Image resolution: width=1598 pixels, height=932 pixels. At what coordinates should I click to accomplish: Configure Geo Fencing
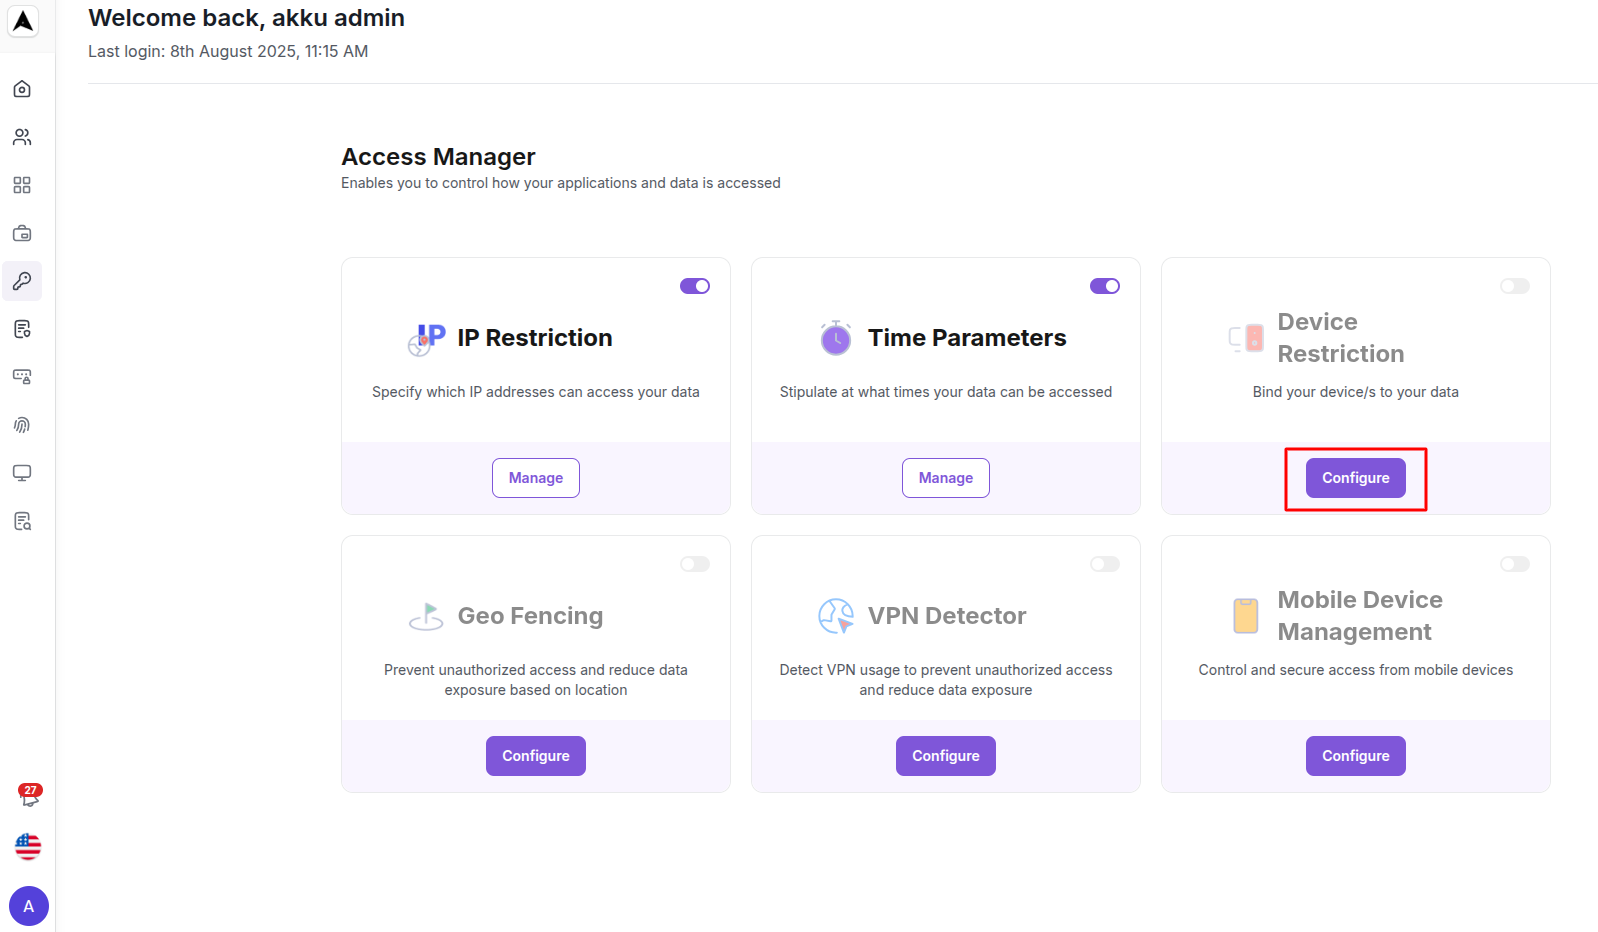(536, 756)
